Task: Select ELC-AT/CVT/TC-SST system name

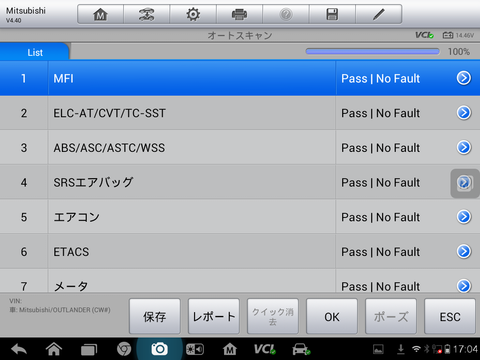Action: point(109,113)
